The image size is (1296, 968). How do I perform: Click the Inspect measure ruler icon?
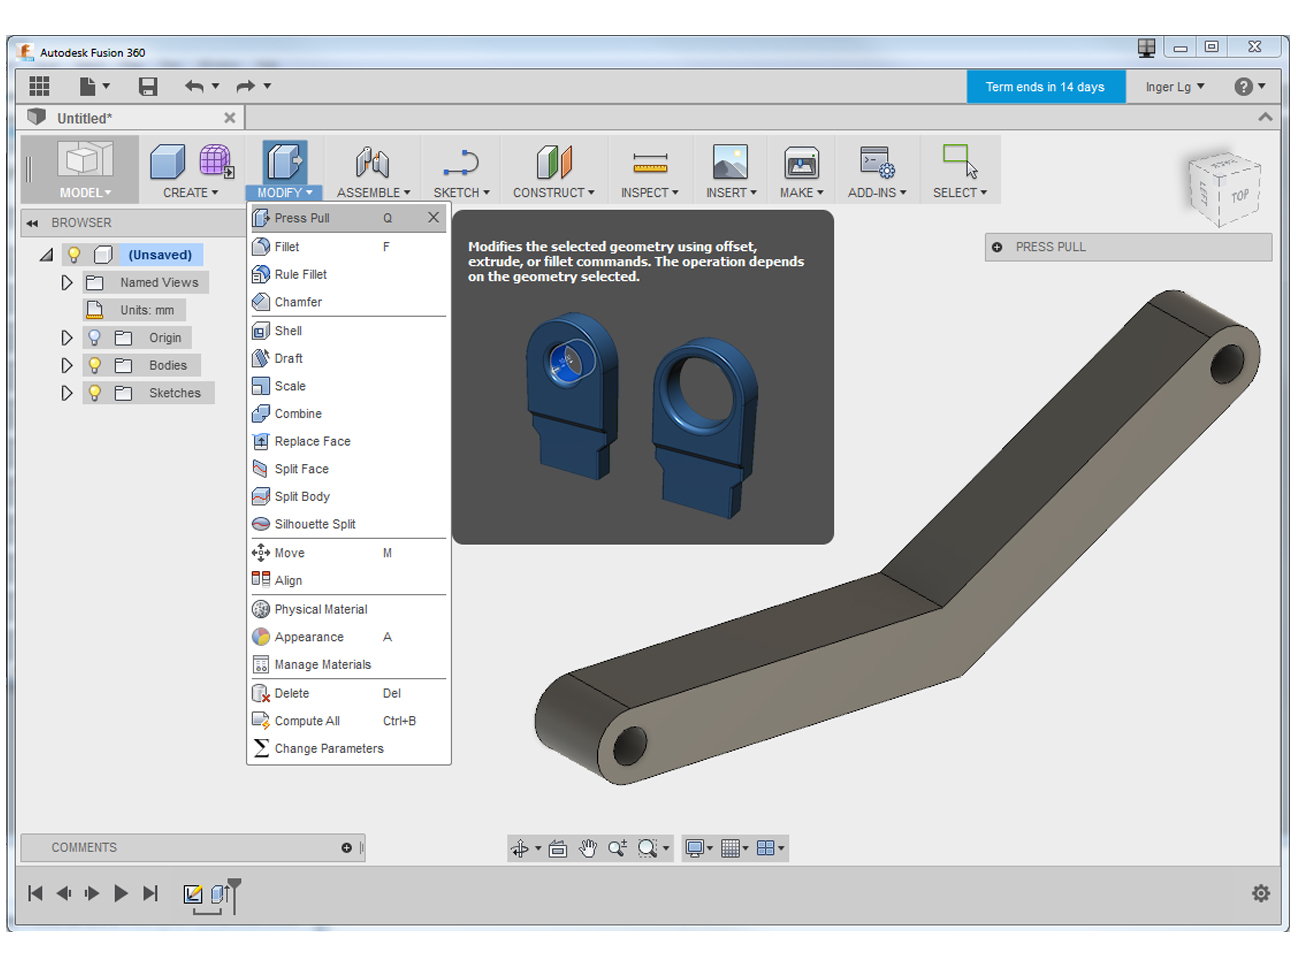pos(650,161)
